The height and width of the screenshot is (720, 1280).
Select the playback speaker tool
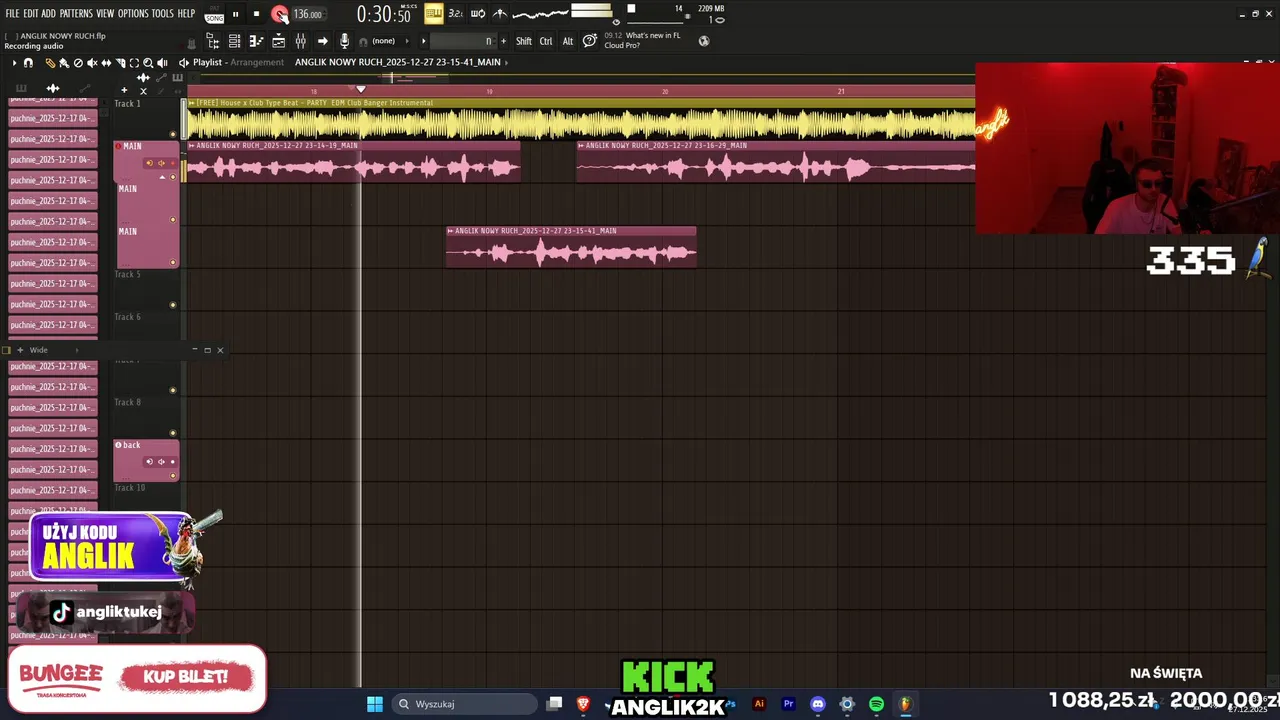[162, 63]
